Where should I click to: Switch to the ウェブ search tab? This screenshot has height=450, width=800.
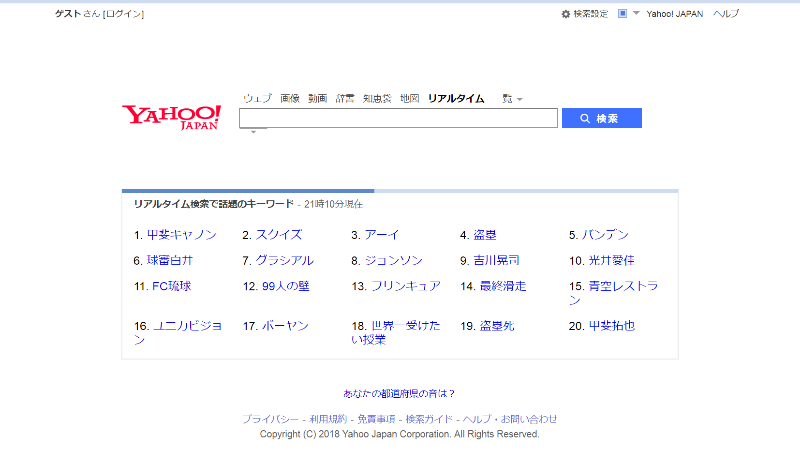click(257, 98)
